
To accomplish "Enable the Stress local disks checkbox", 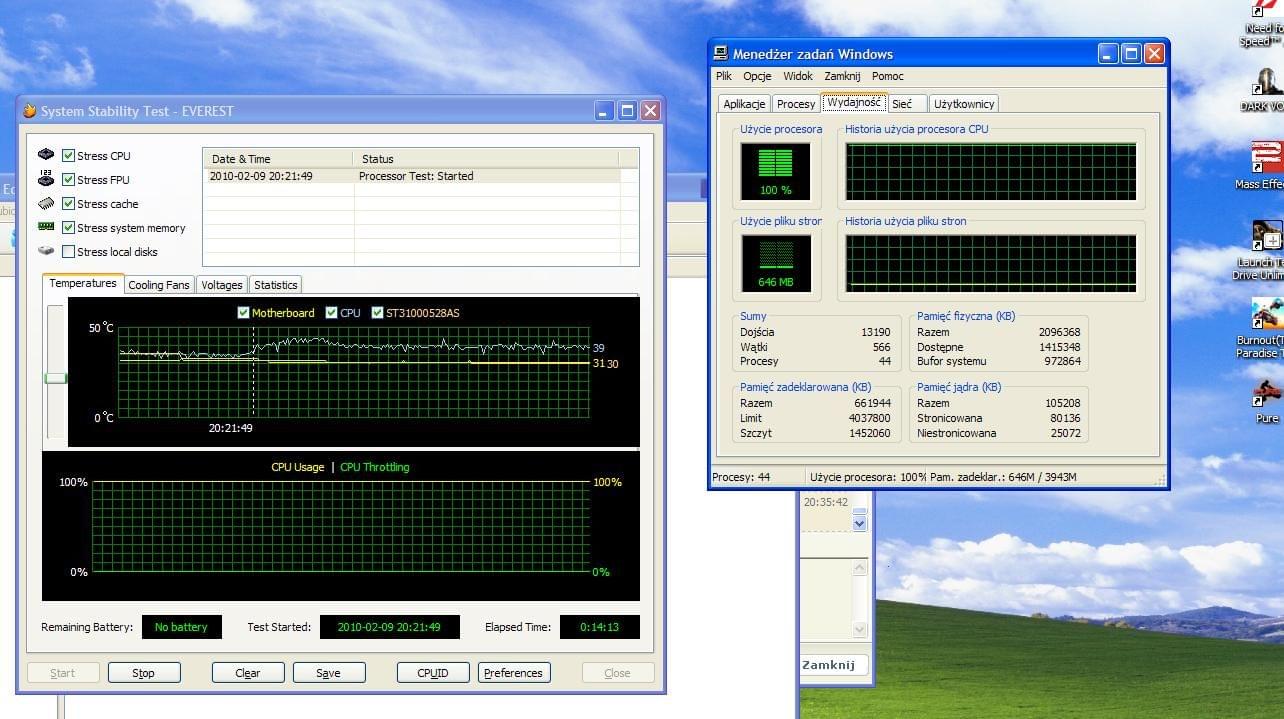I will coord(68,252).
